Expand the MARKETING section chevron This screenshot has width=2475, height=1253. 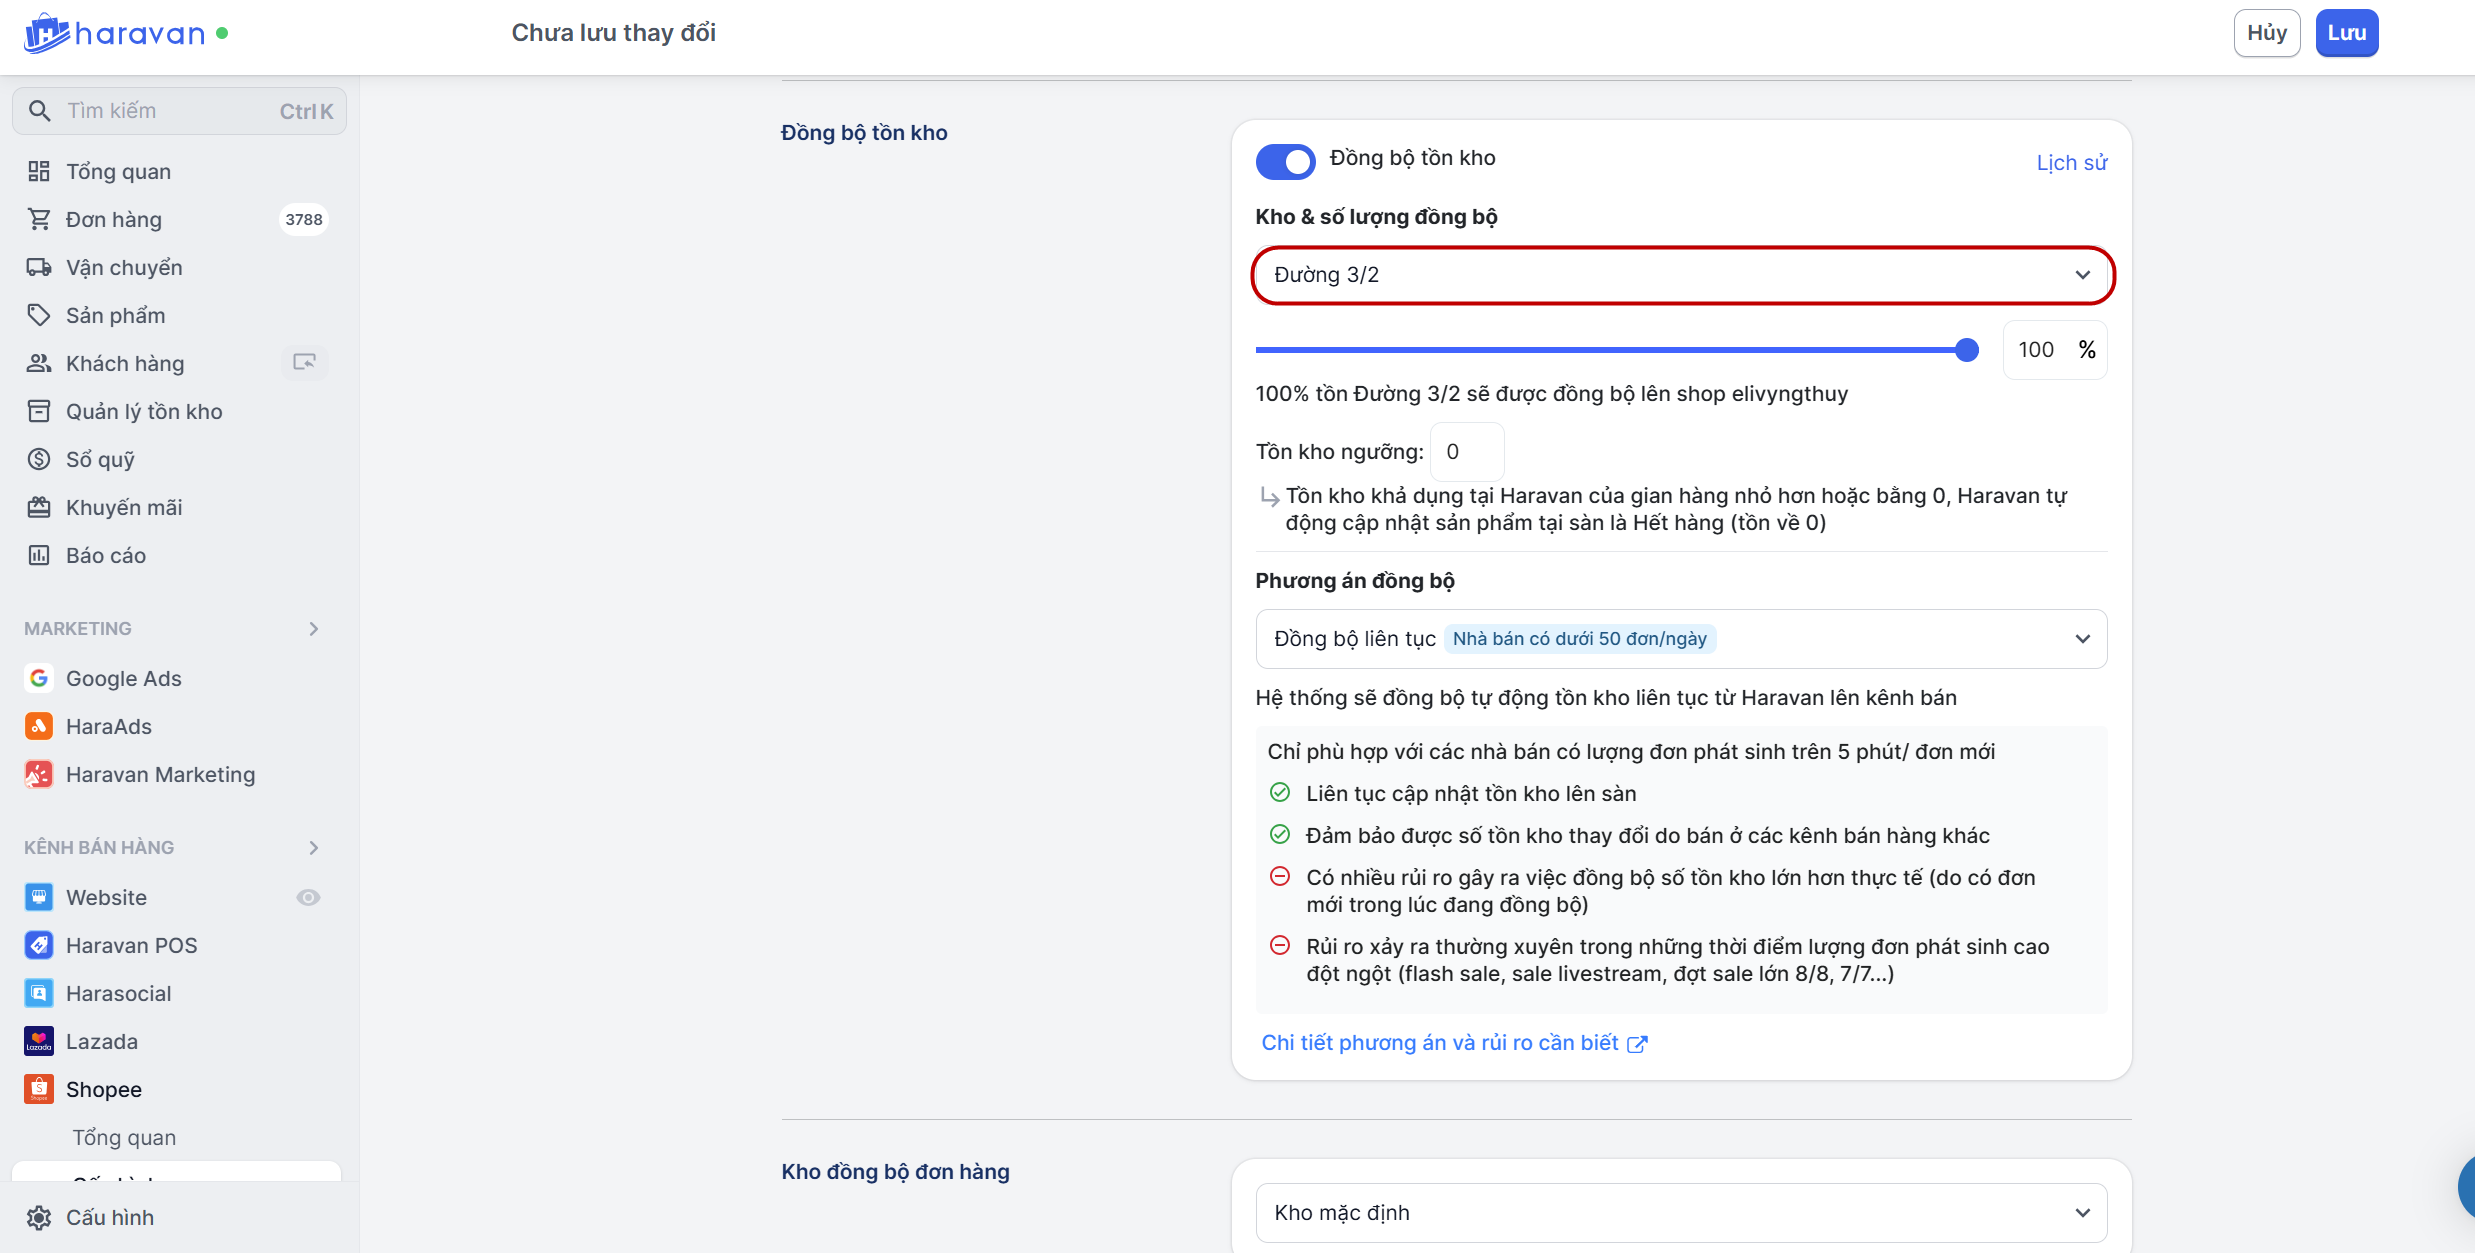[314, 629]
